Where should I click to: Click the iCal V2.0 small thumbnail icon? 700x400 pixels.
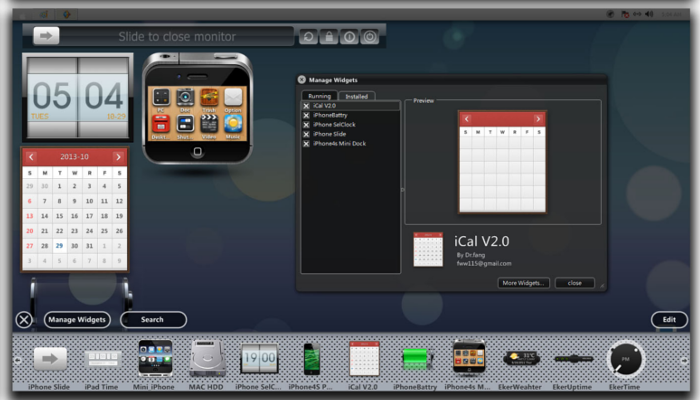tap(428, 249)
